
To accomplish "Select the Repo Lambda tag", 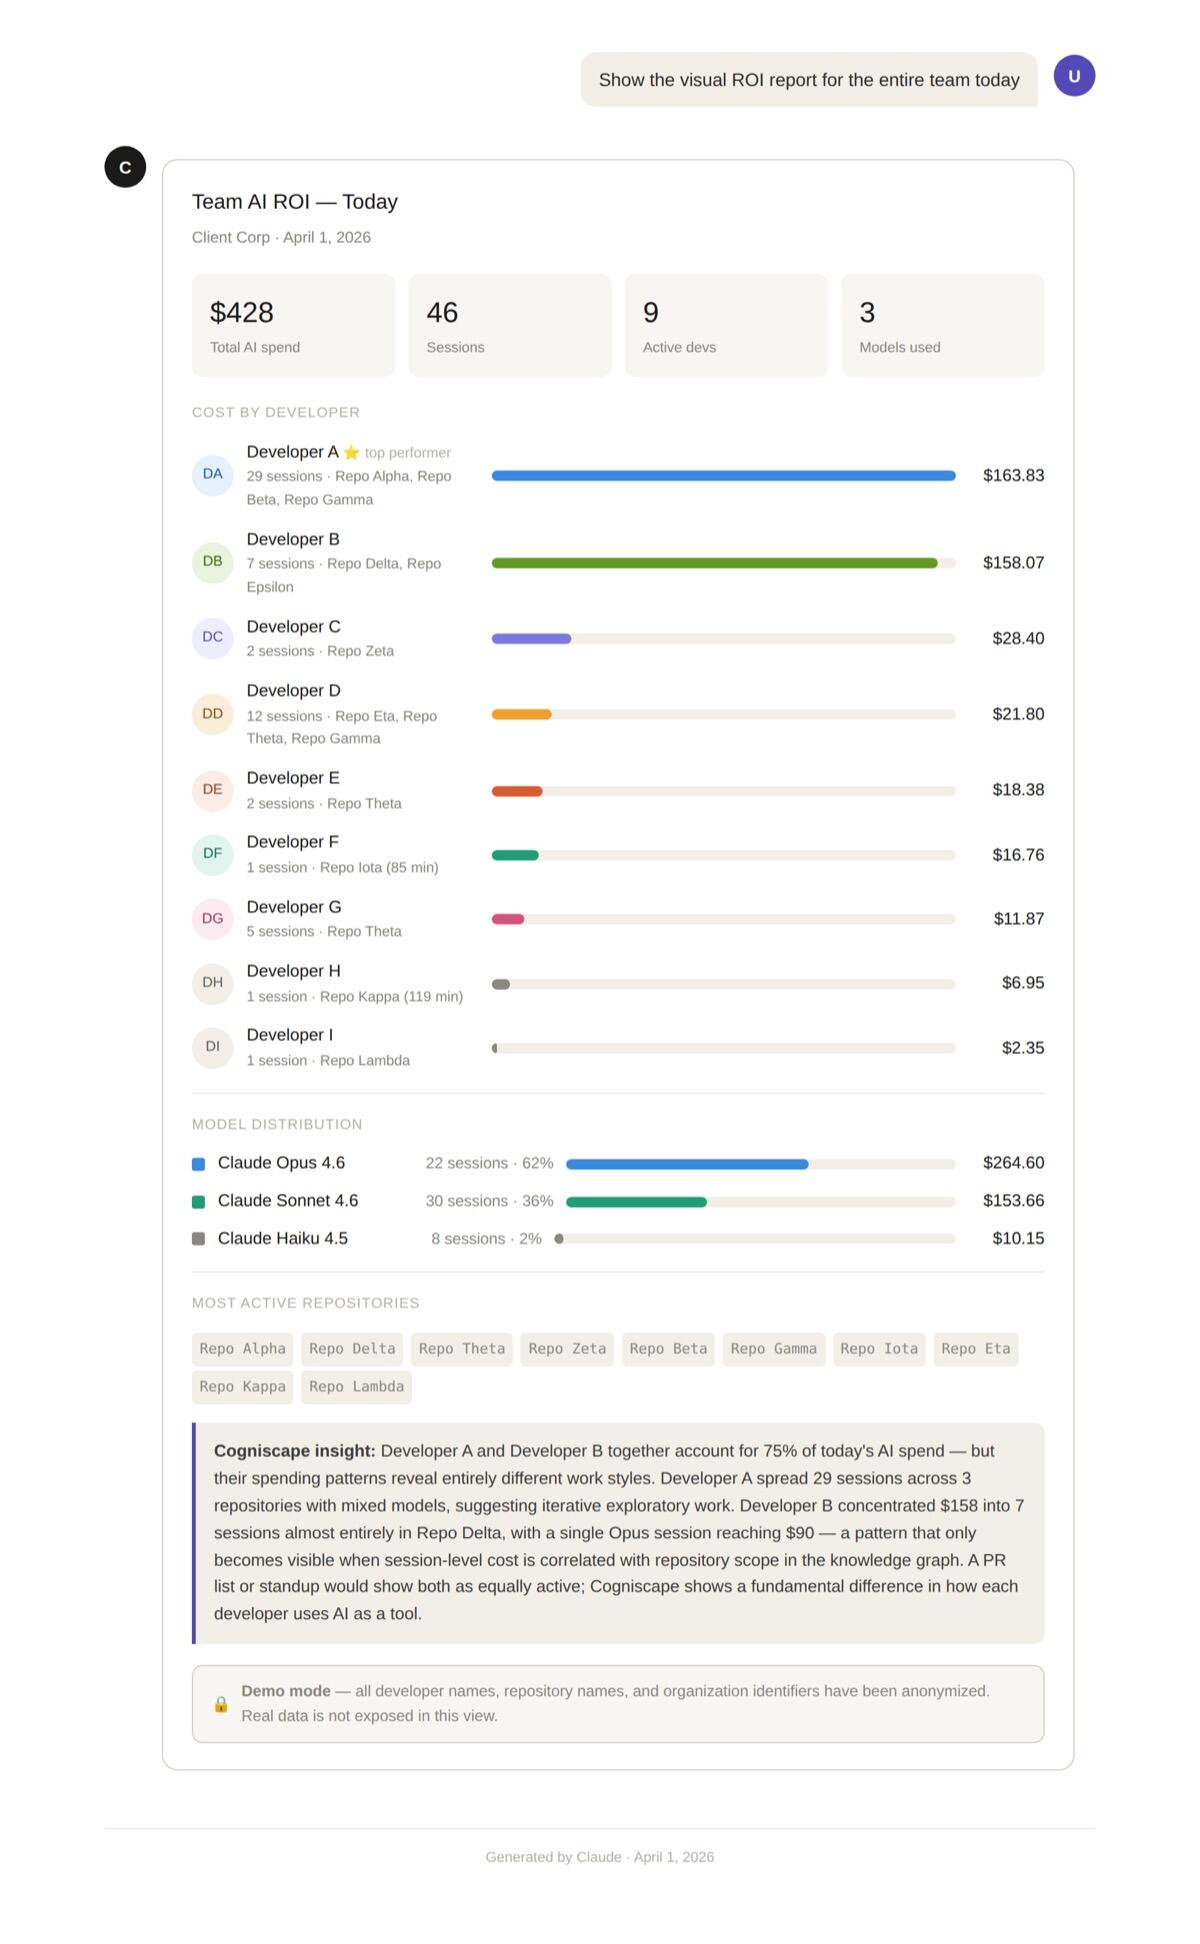I will click(356, 1387).
